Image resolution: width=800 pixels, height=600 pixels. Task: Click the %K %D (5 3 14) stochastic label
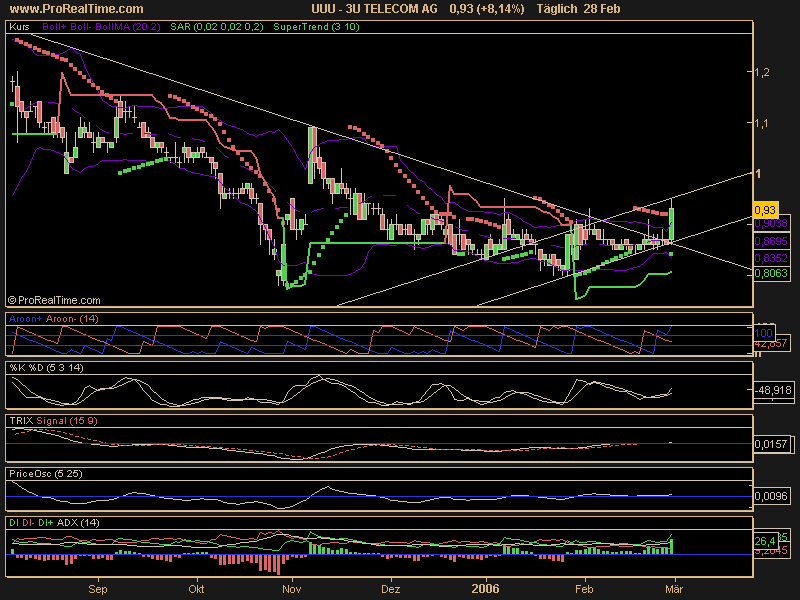click(46, 367)
